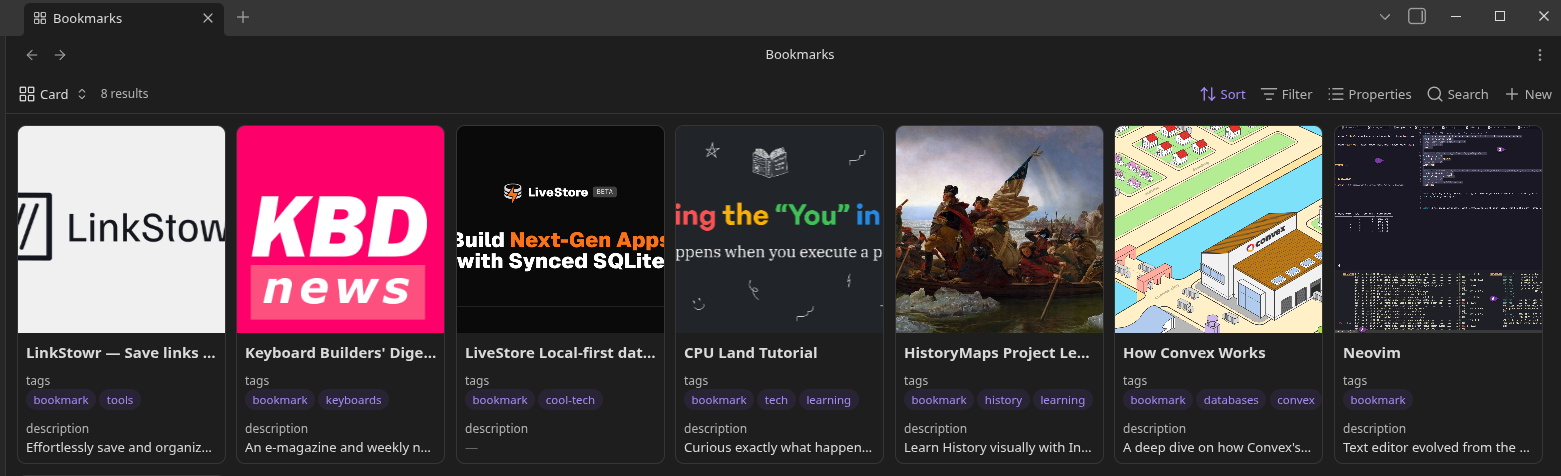Open the LinkStowr card thumbnail
1561x476 pixels.
pos(121,229)
